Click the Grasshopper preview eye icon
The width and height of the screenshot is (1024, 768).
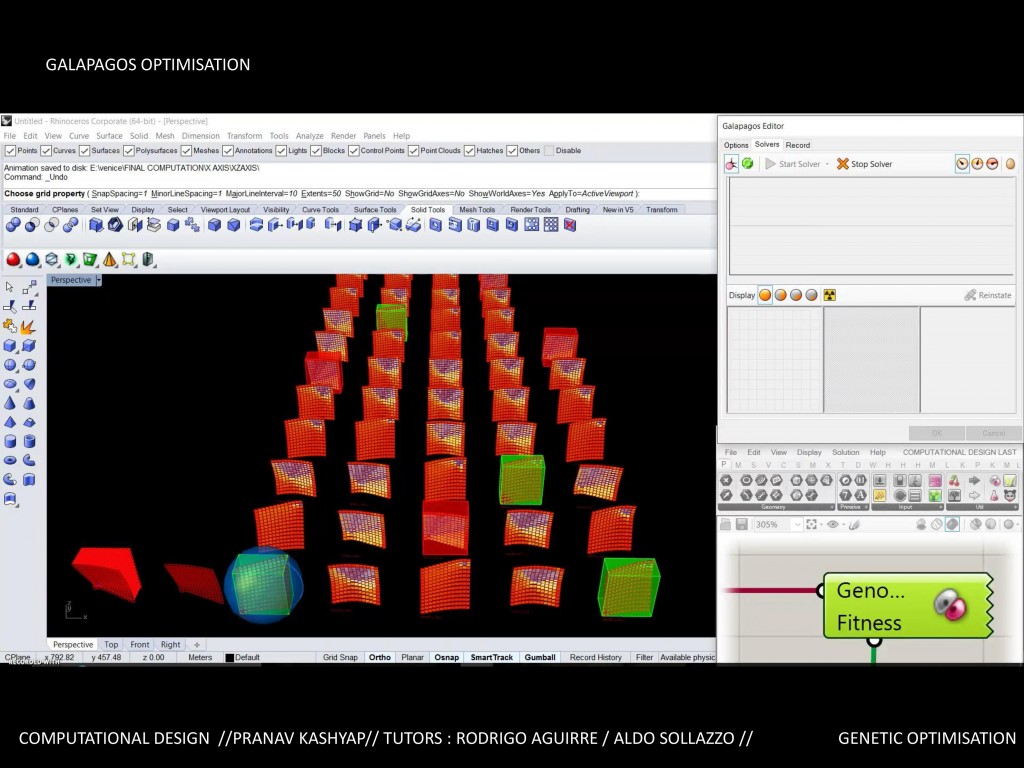(834, 524)
